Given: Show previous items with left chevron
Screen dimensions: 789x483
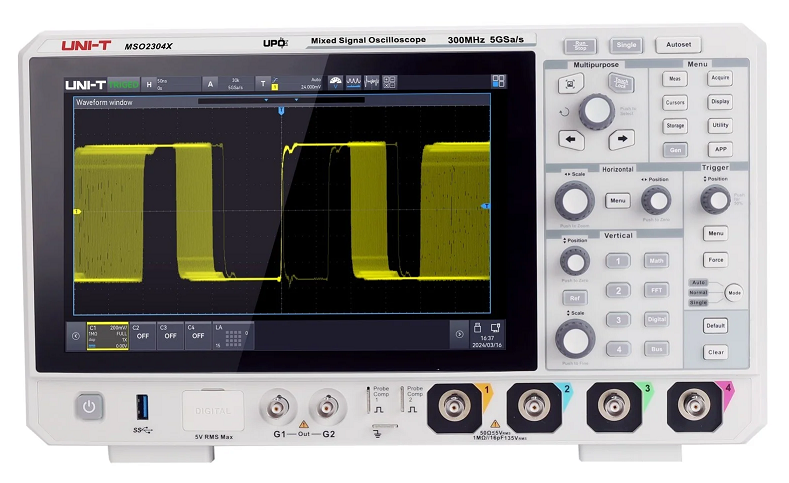Looking at the screenshot, I should tap(76, 336).
